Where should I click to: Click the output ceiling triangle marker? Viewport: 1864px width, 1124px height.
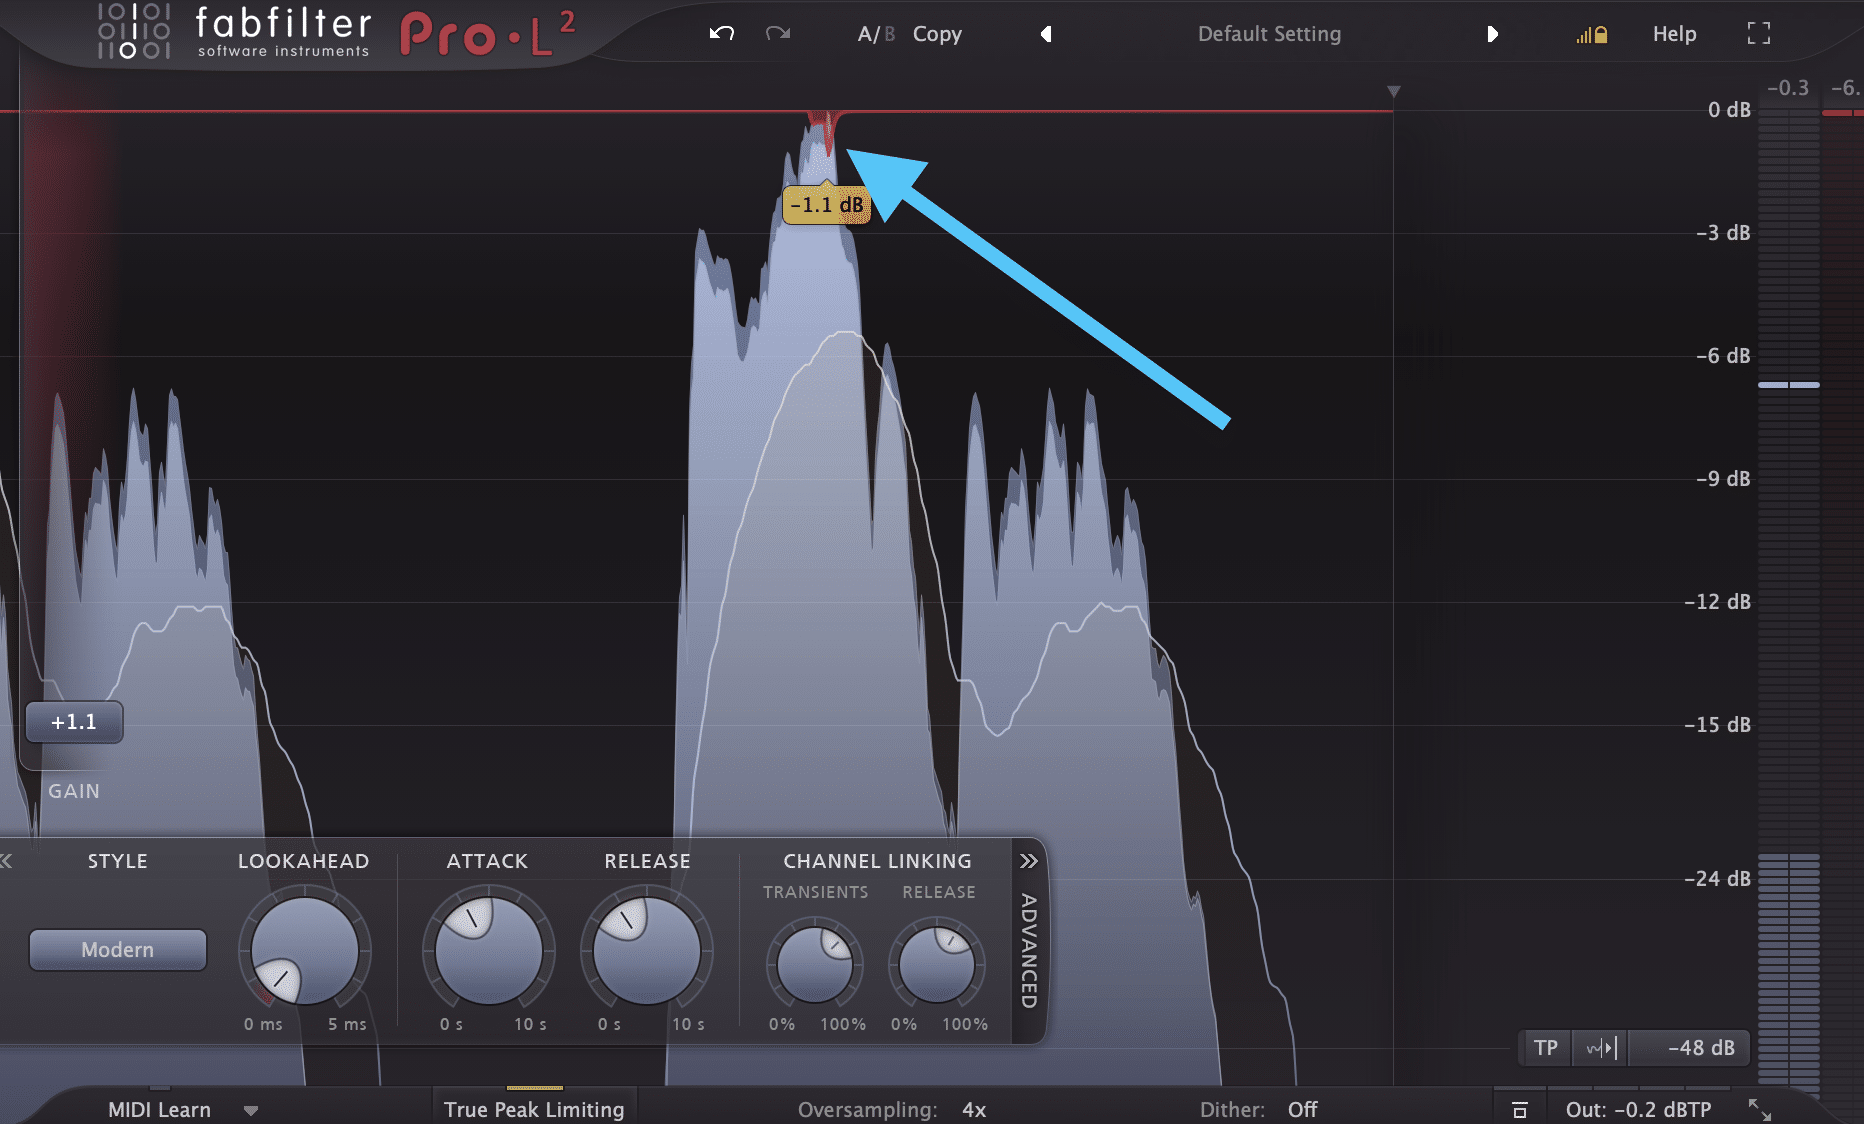click(x=1393, y=91)
